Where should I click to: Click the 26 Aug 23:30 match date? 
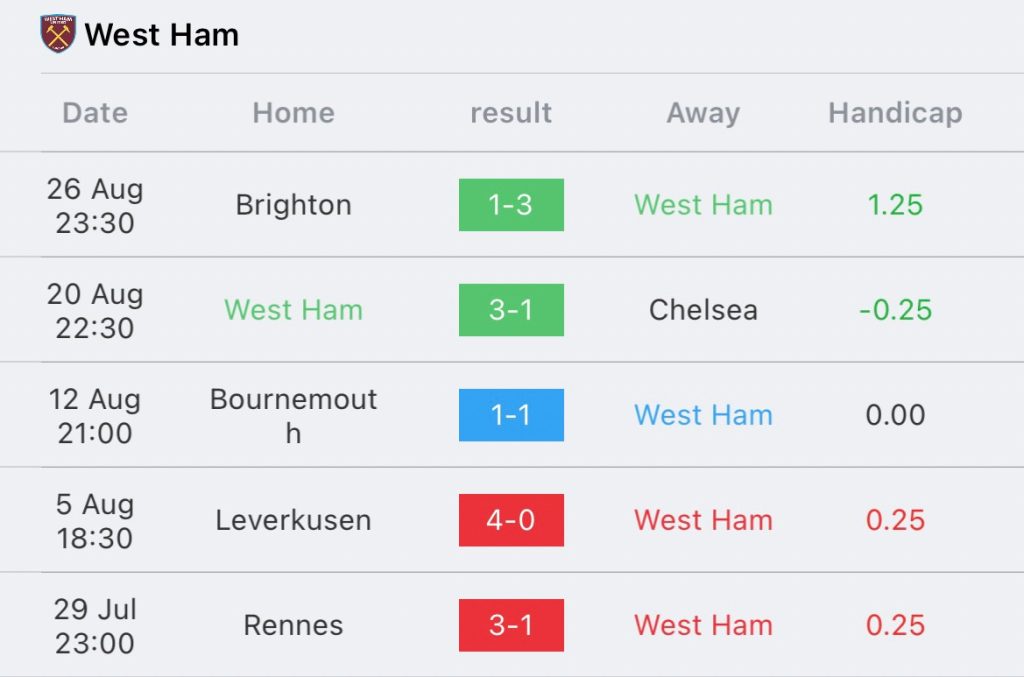(x=95, y=206)
